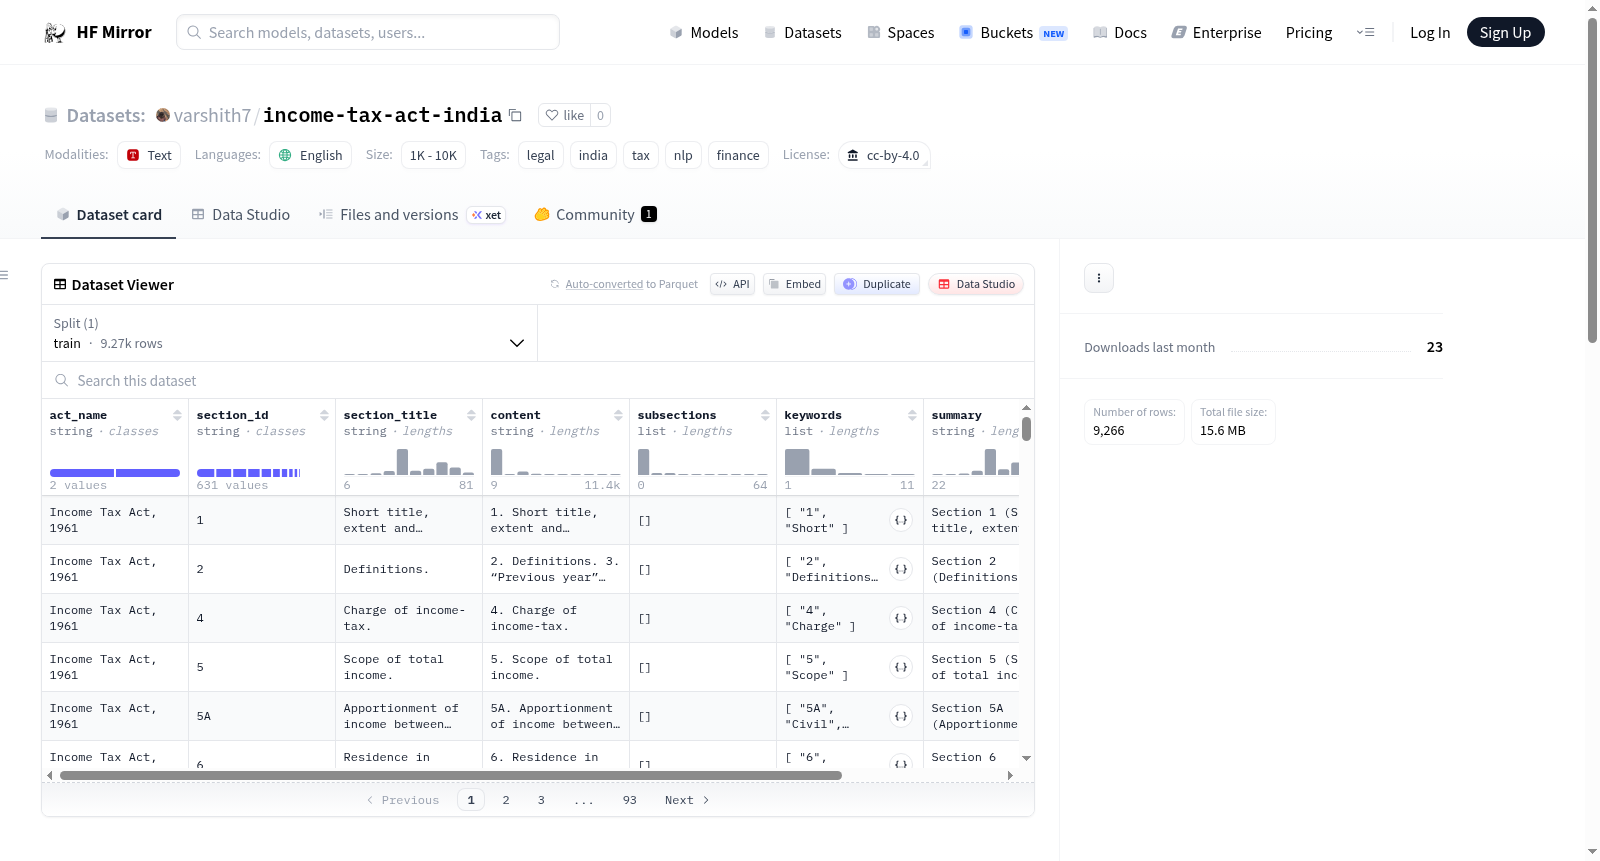Viewport: 1600px width, 861px height.
Task: Go to page 3 of the dataset
Action: tap(541, 800)
